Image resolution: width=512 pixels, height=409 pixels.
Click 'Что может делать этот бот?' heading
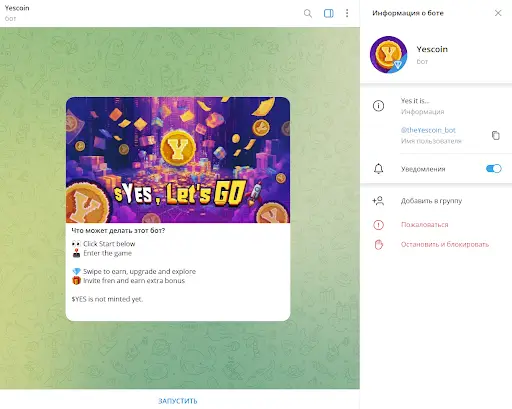click(118, 230)
